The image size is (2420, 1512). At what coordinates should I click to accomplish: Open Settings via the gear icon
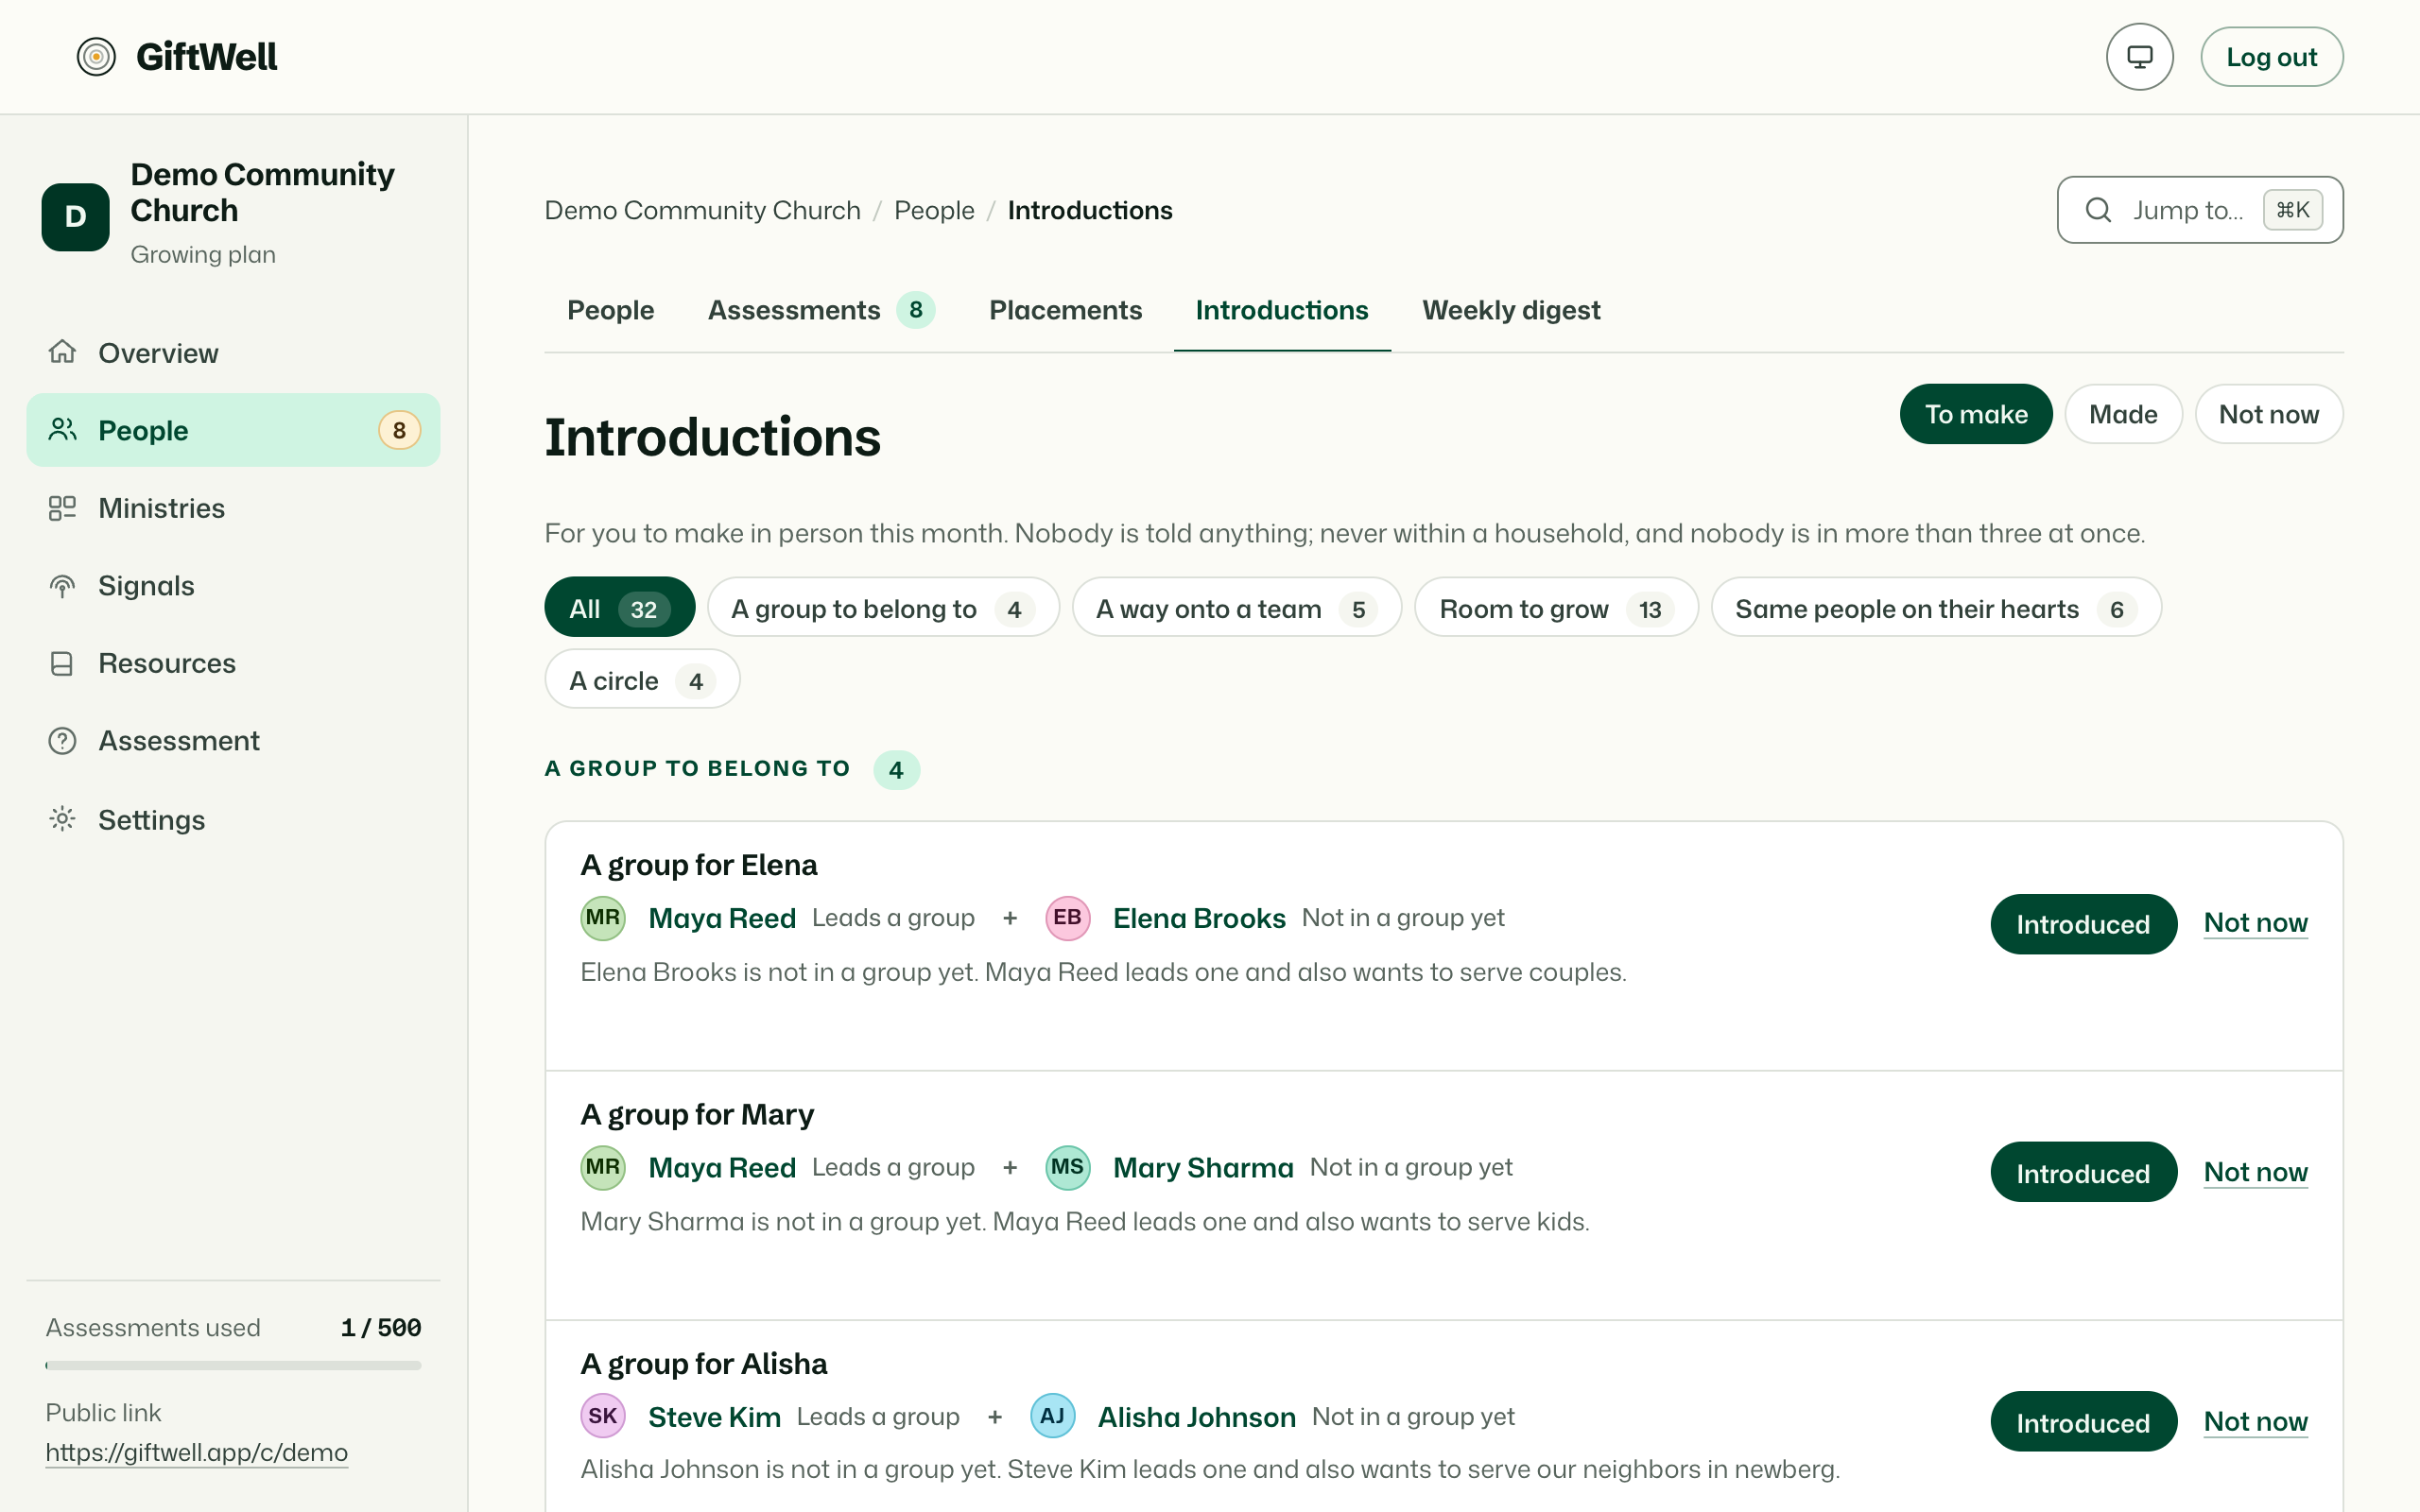click(x=62, y=819)
